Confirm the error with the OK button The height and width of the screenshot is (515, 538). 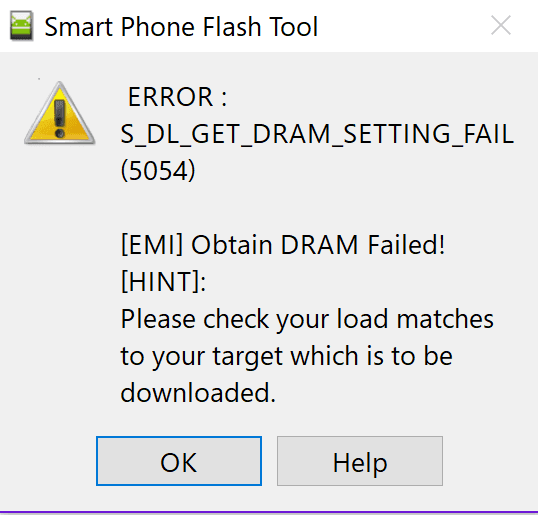[179, 461]
